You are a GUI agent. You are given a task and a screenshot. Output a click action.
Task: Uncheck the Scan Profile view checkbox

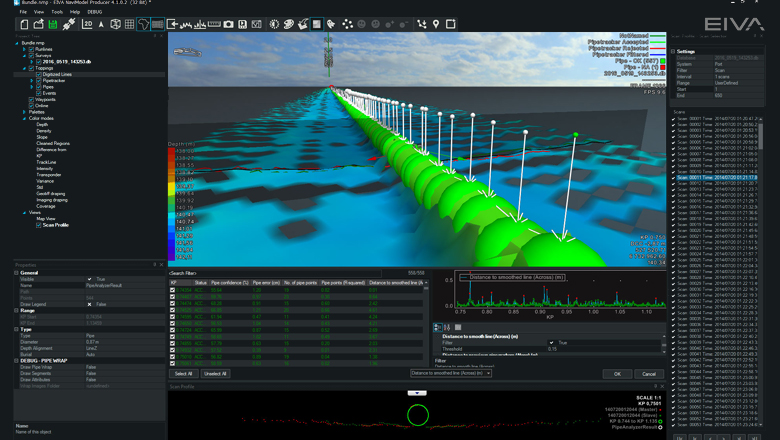pyautogui.click(x=39, y=225)
